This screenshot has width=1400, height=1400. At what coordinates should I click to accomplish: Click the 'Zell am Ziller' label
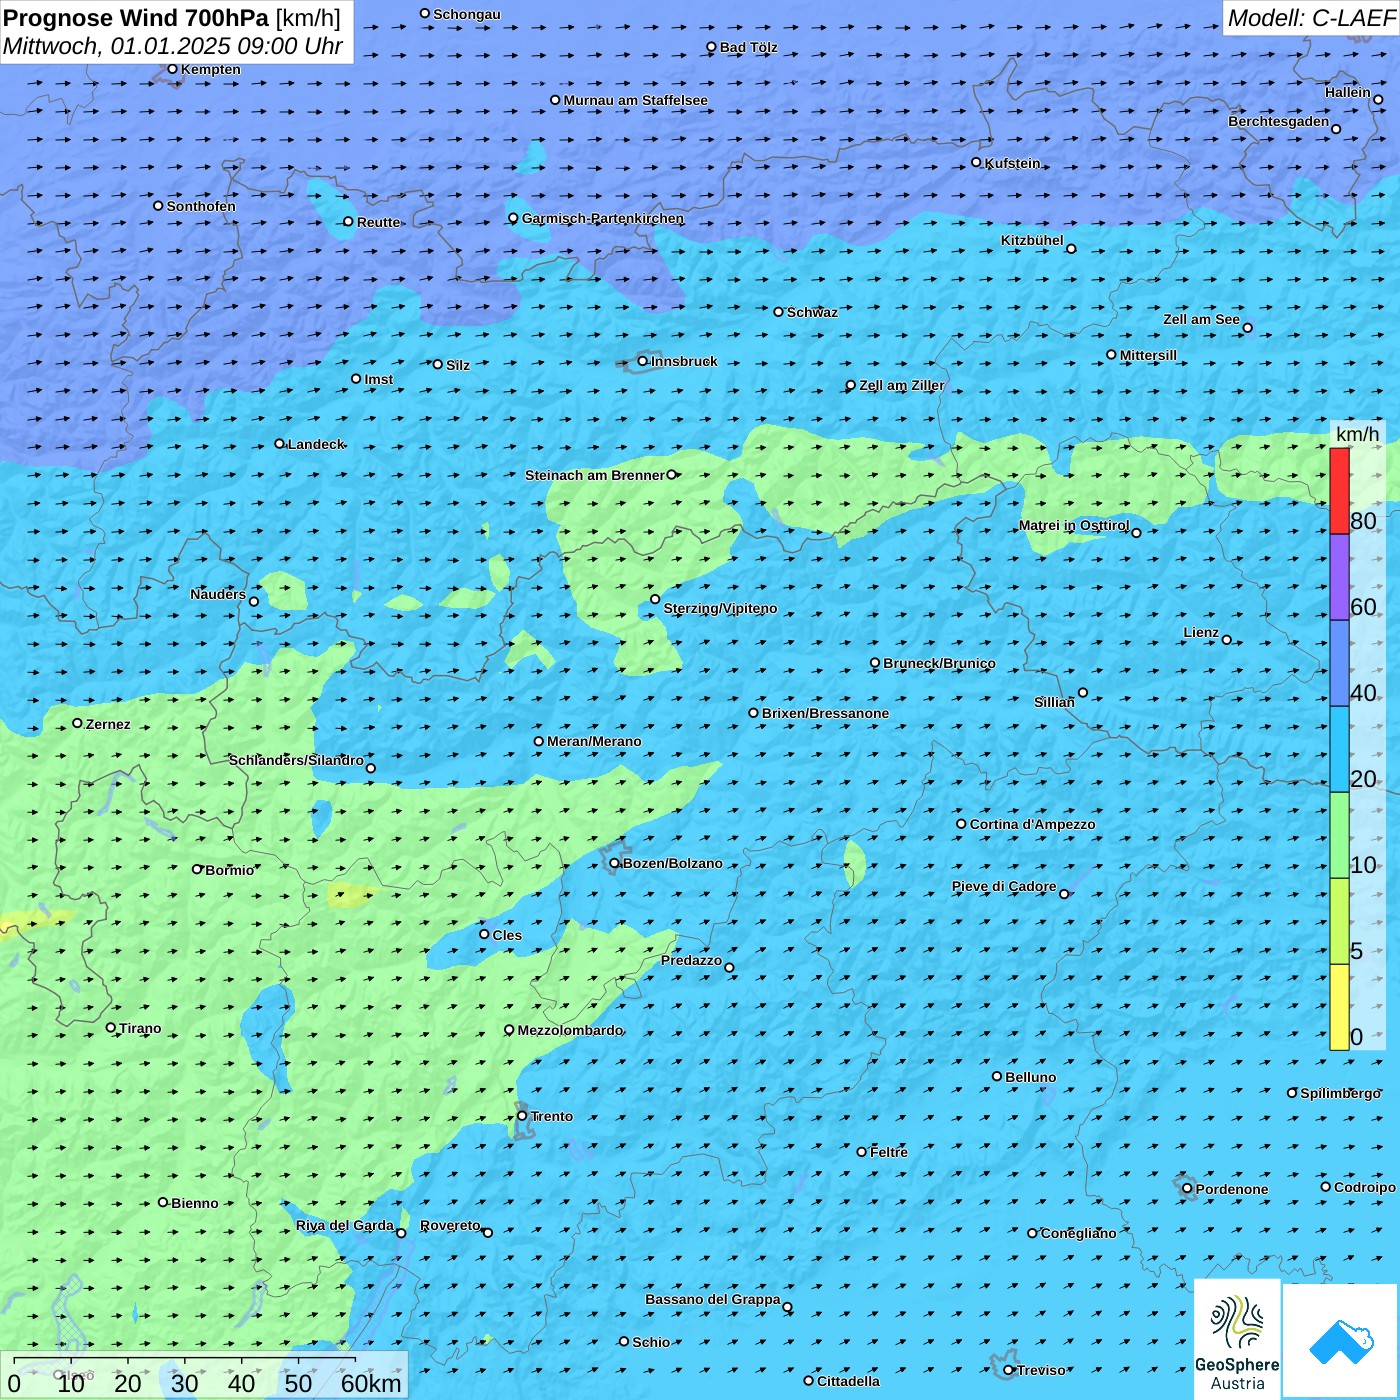tap(901, 385)
